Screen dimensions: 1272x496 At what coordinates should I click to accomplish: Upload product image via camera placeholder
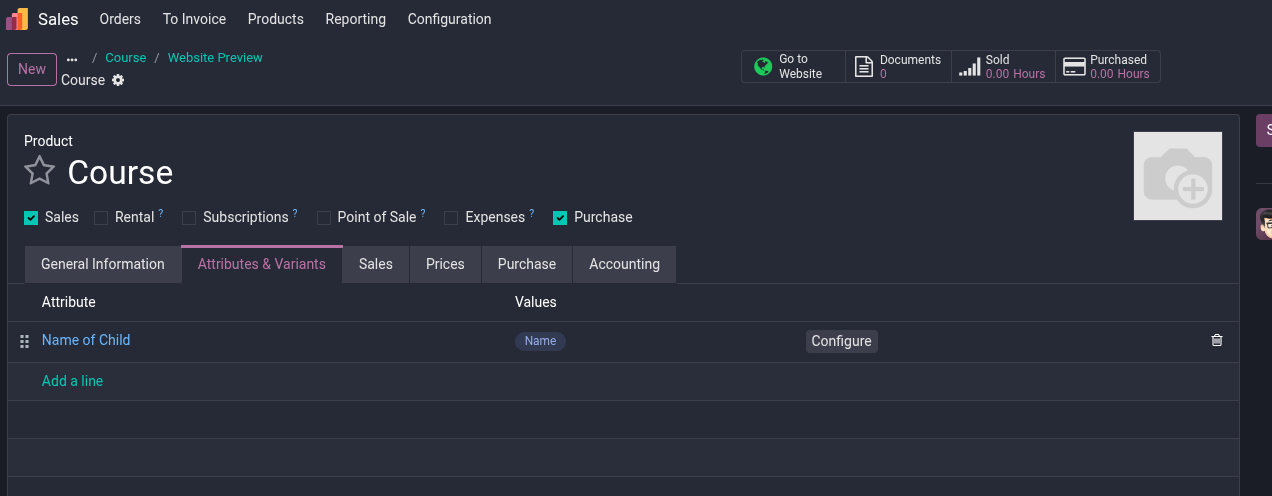click(1177, 176)
